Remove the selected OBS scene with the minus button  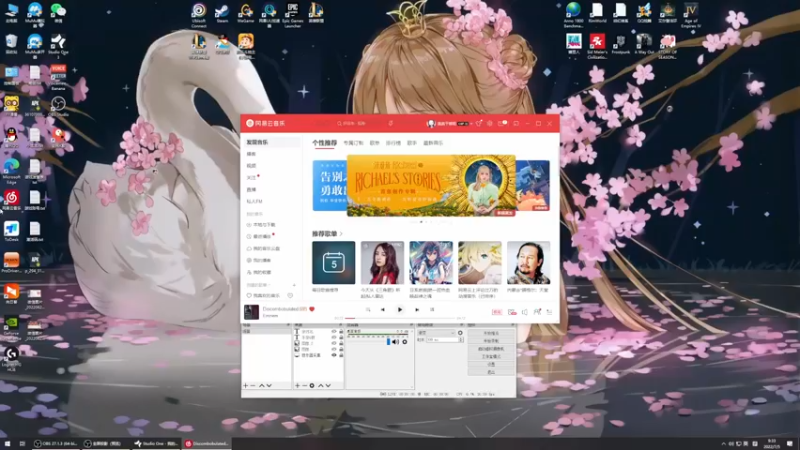(x=253, y=386)
